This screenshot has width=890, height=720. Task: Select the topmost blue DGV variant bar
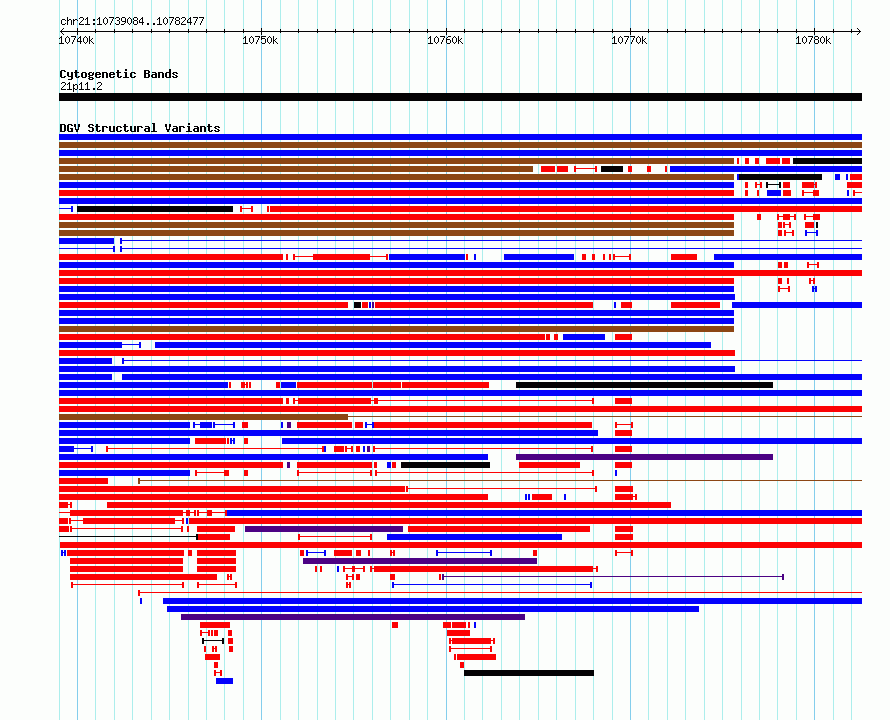[460, 137]
